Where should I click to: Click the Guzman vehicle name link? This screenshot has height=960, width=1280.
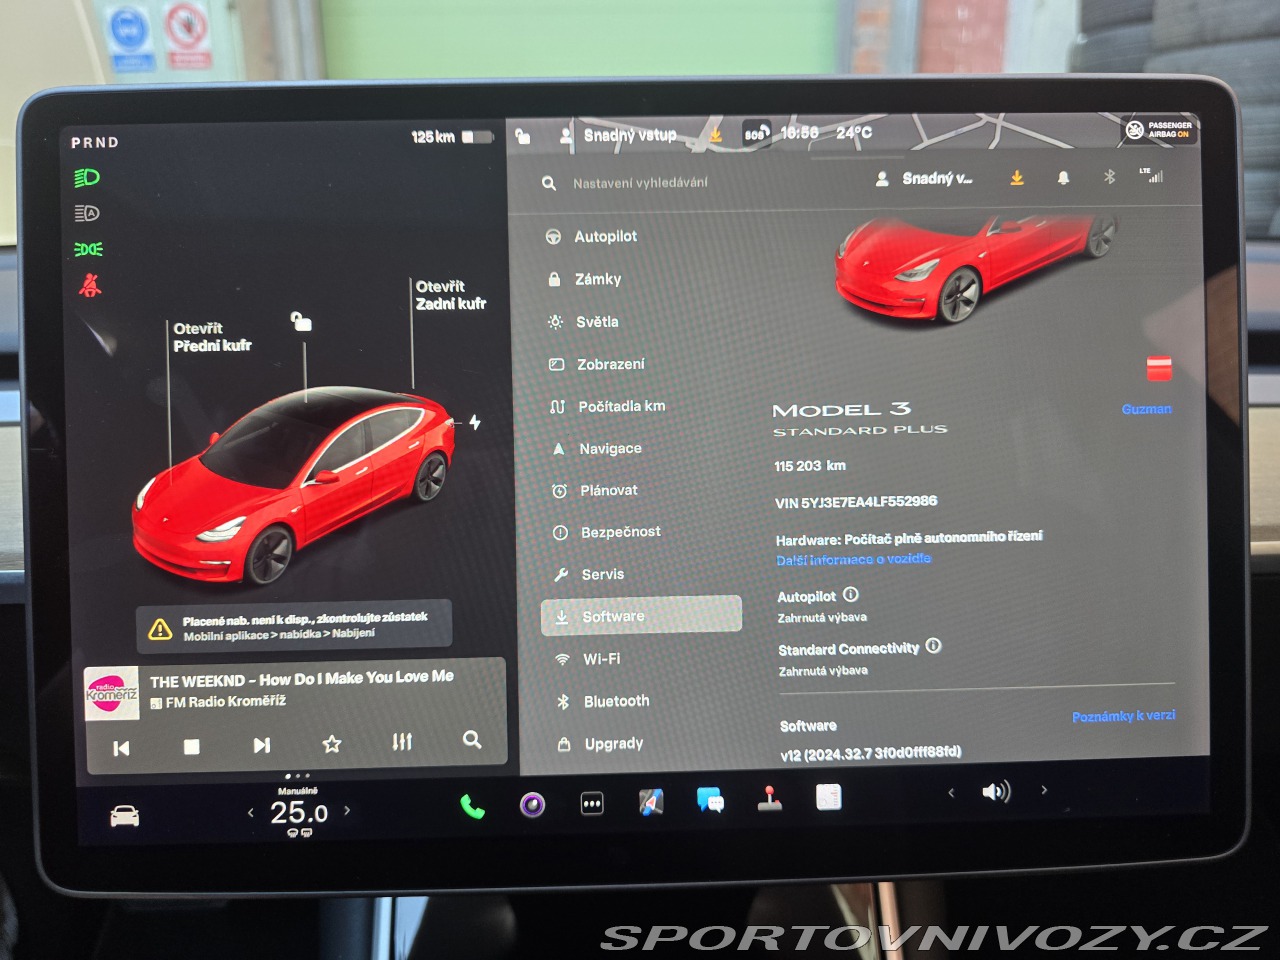(x=1146, y=409)
